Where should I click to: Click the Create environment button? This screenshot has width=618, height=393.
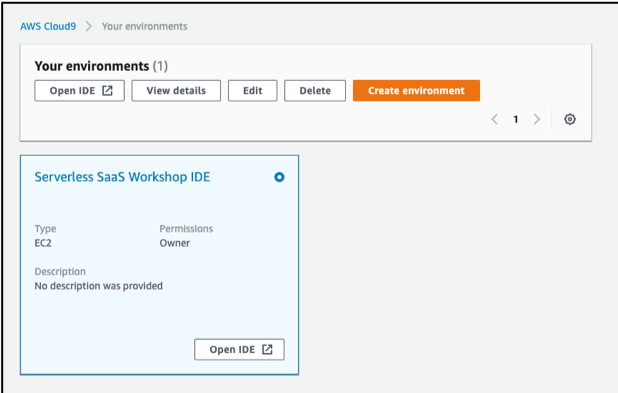tap(416, 91)
